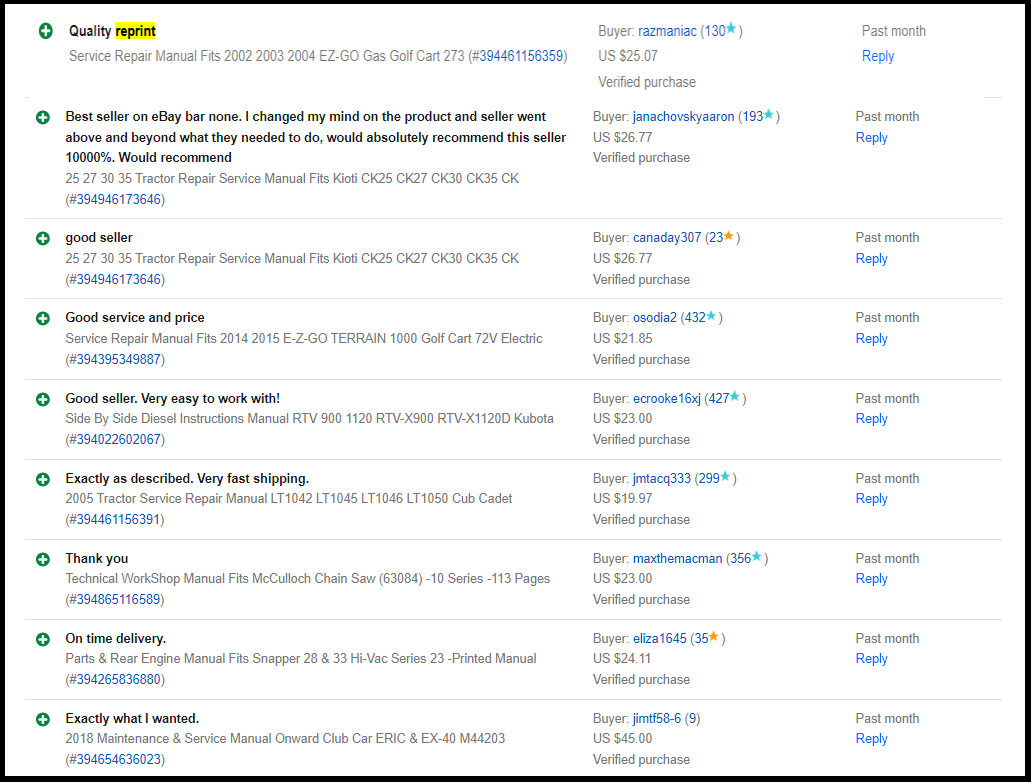Click green plus icon beside 'Exactly what I wanted.'
Viewport: 1031px width, 782px height.
(x=42, y=719)
